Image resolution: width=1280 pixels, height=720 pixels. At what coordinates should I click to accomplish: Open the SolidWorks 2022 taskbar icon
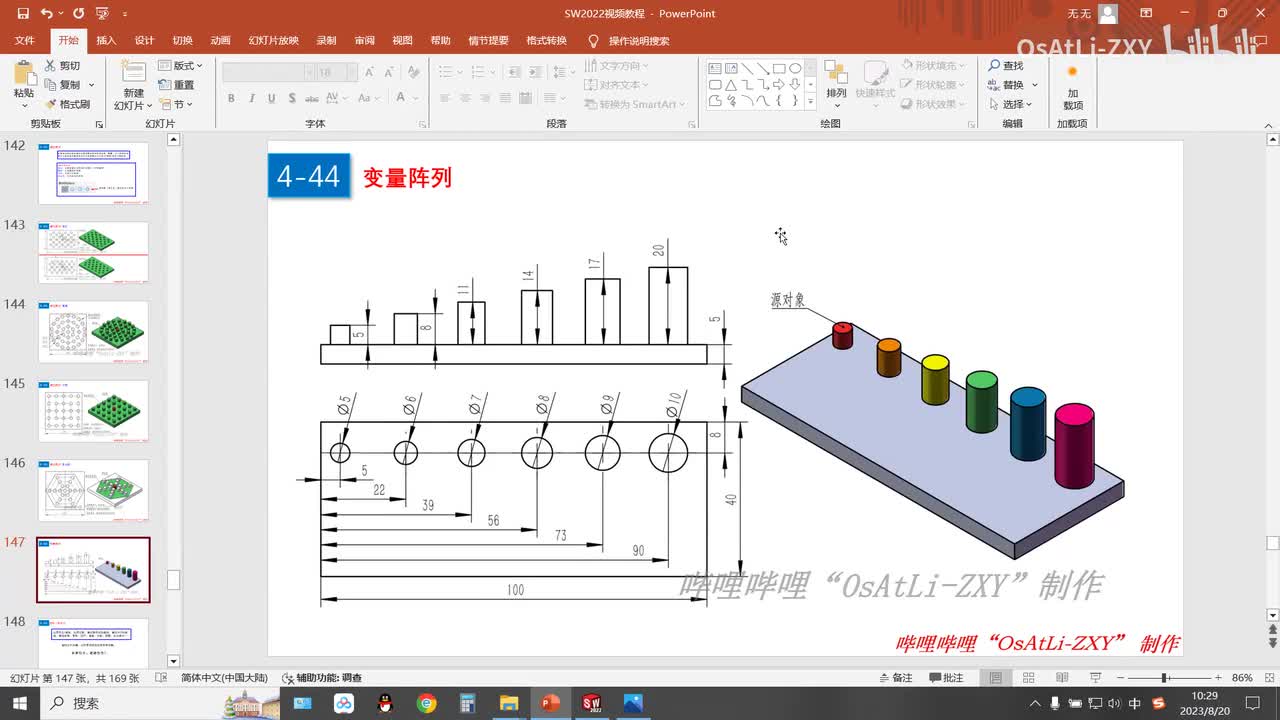(x=591, y=703)
